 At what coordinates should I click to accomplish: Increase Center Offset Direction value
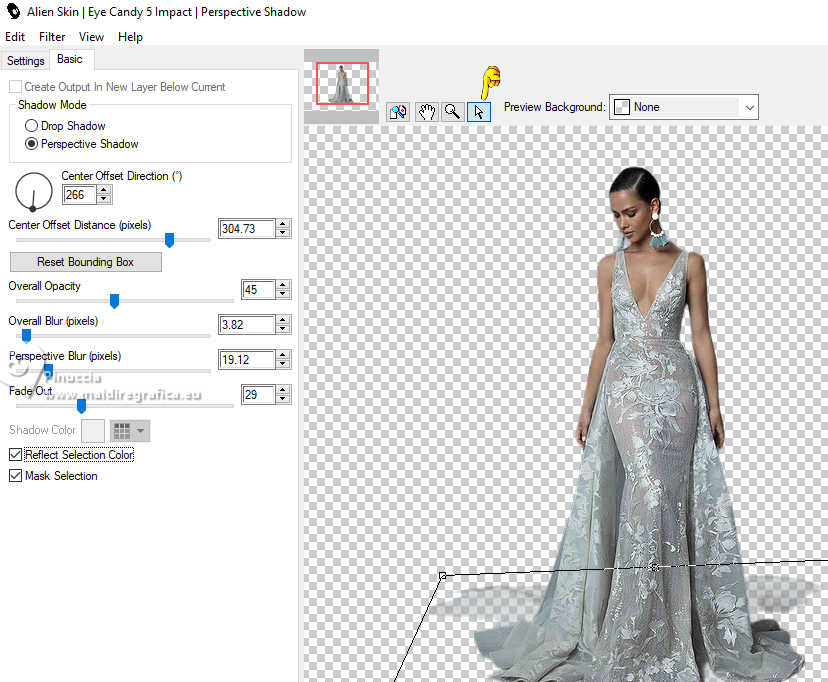coord(104,190)
